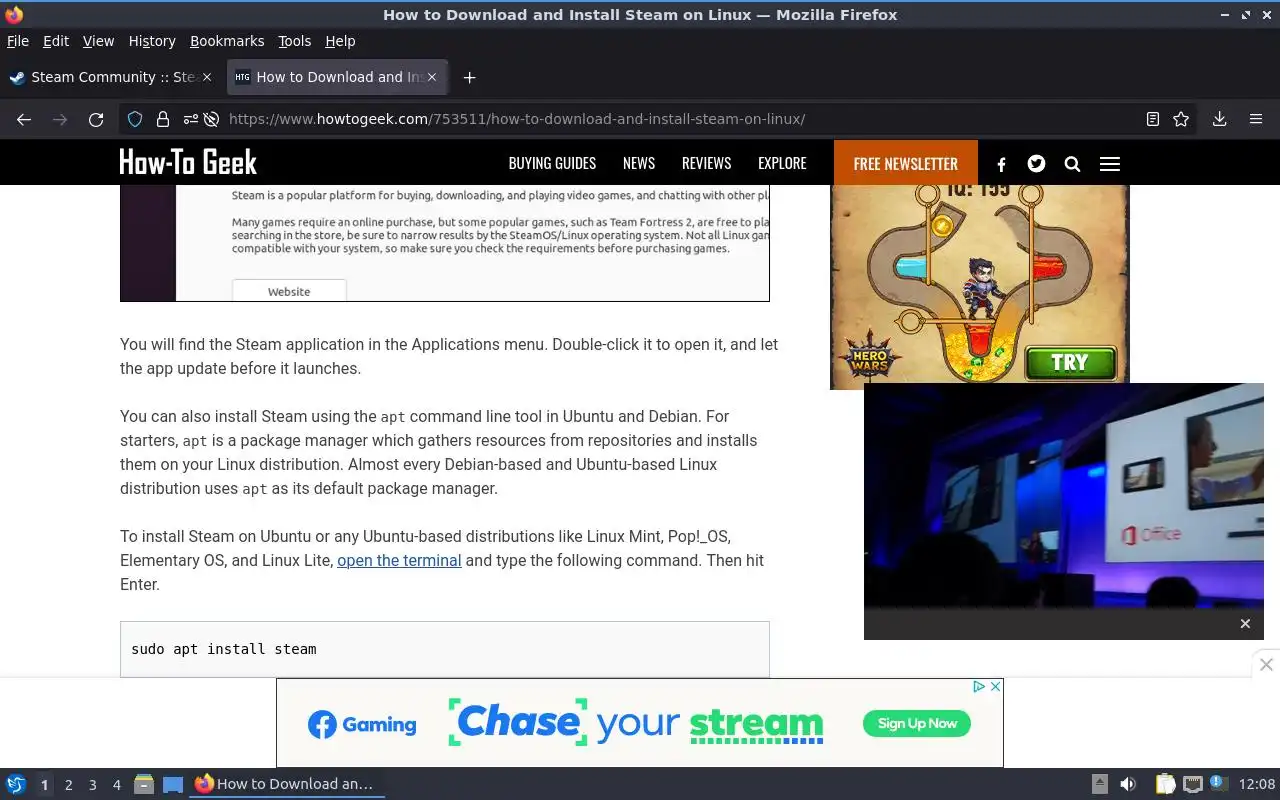Screen dimensions: 1280x800
Task: Go back to the previous page
Action: pyautogui.click(x=24, y=119)
